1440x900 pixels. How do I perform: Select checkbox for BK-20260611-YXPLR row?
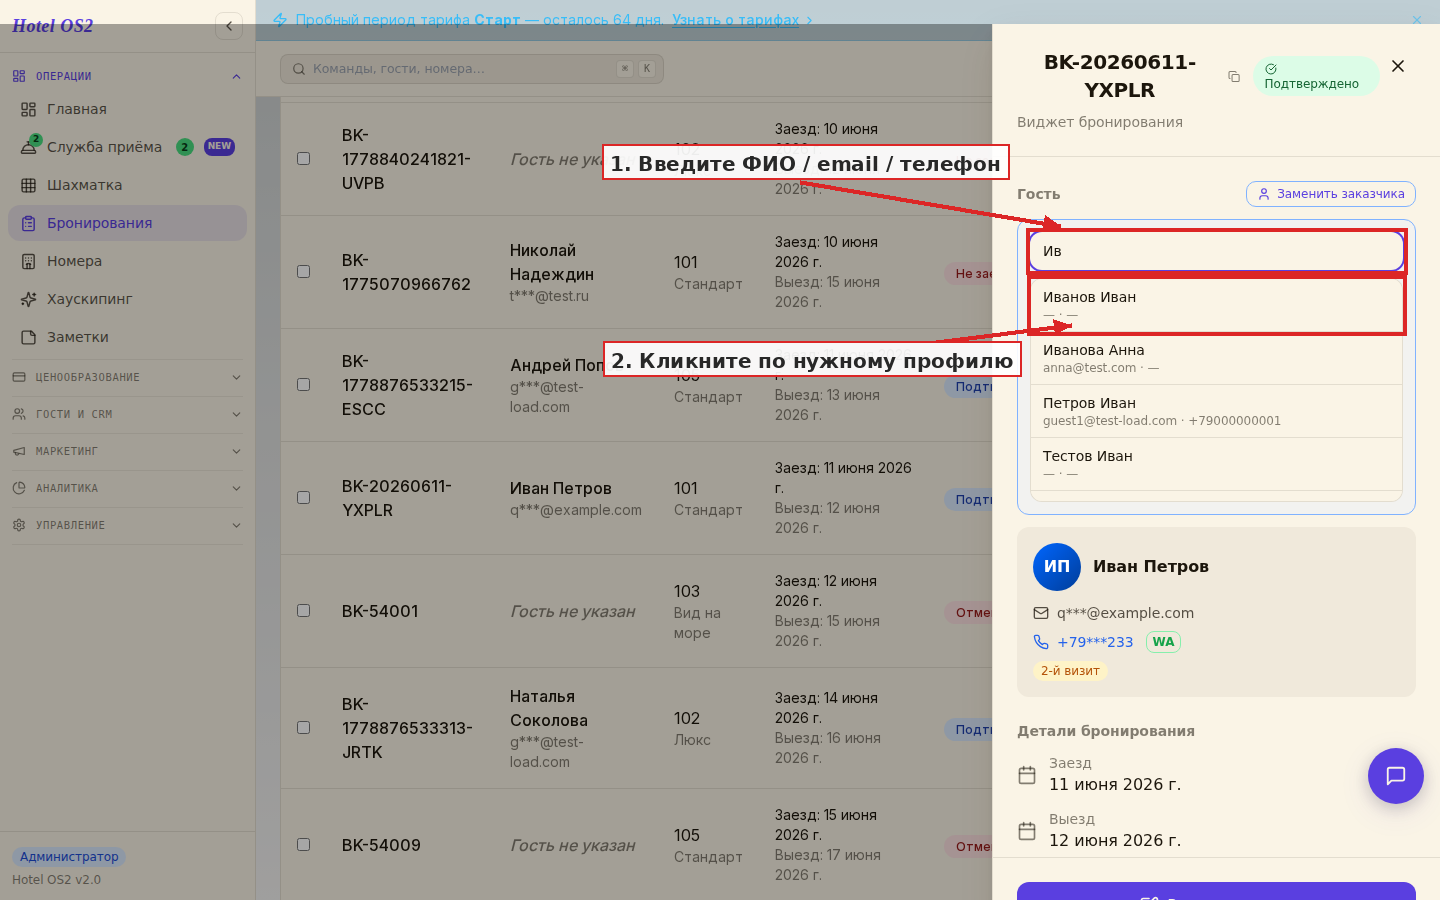pos(304,498)
